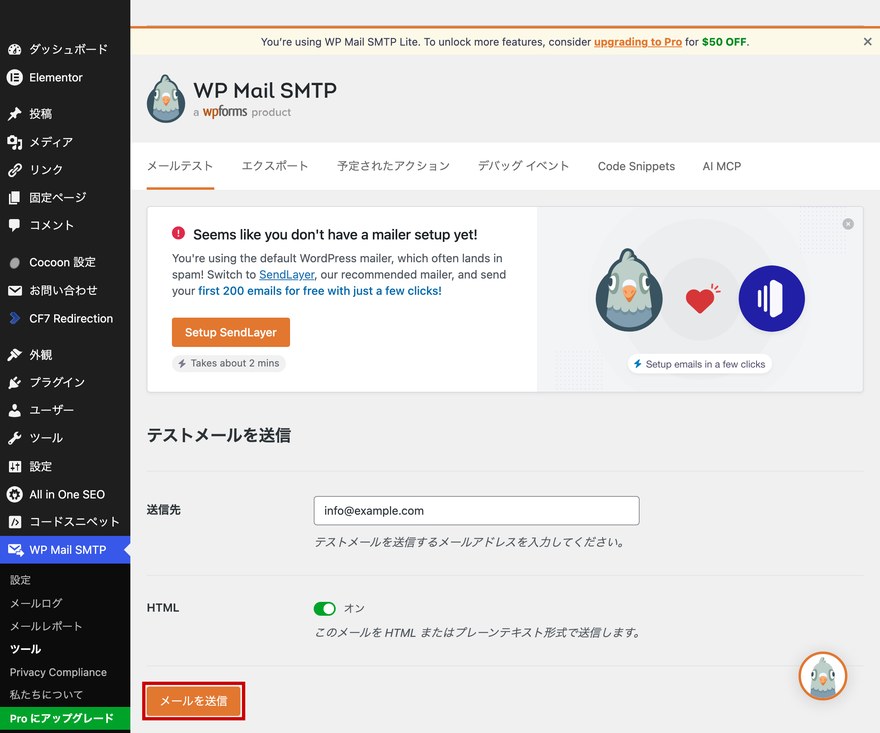Click Pro にアップグレード in the sidebar
This screenshot has height=733, width=880.
point(65,718)
